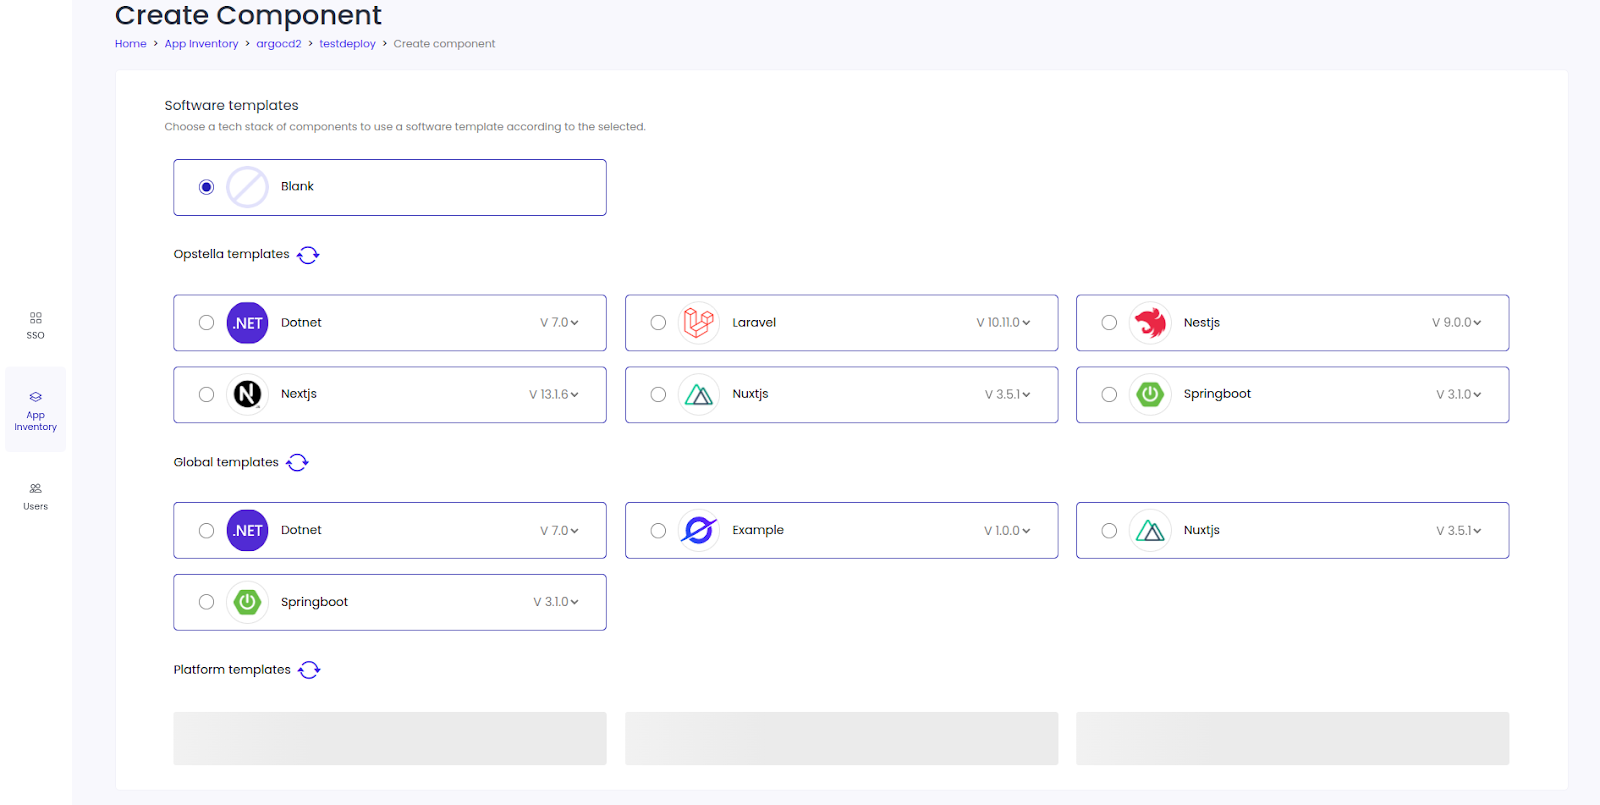The width and height of the screenshot is (1600, 805).
Task: Refresh the Global templates list
Action: (x=297, y=463)
